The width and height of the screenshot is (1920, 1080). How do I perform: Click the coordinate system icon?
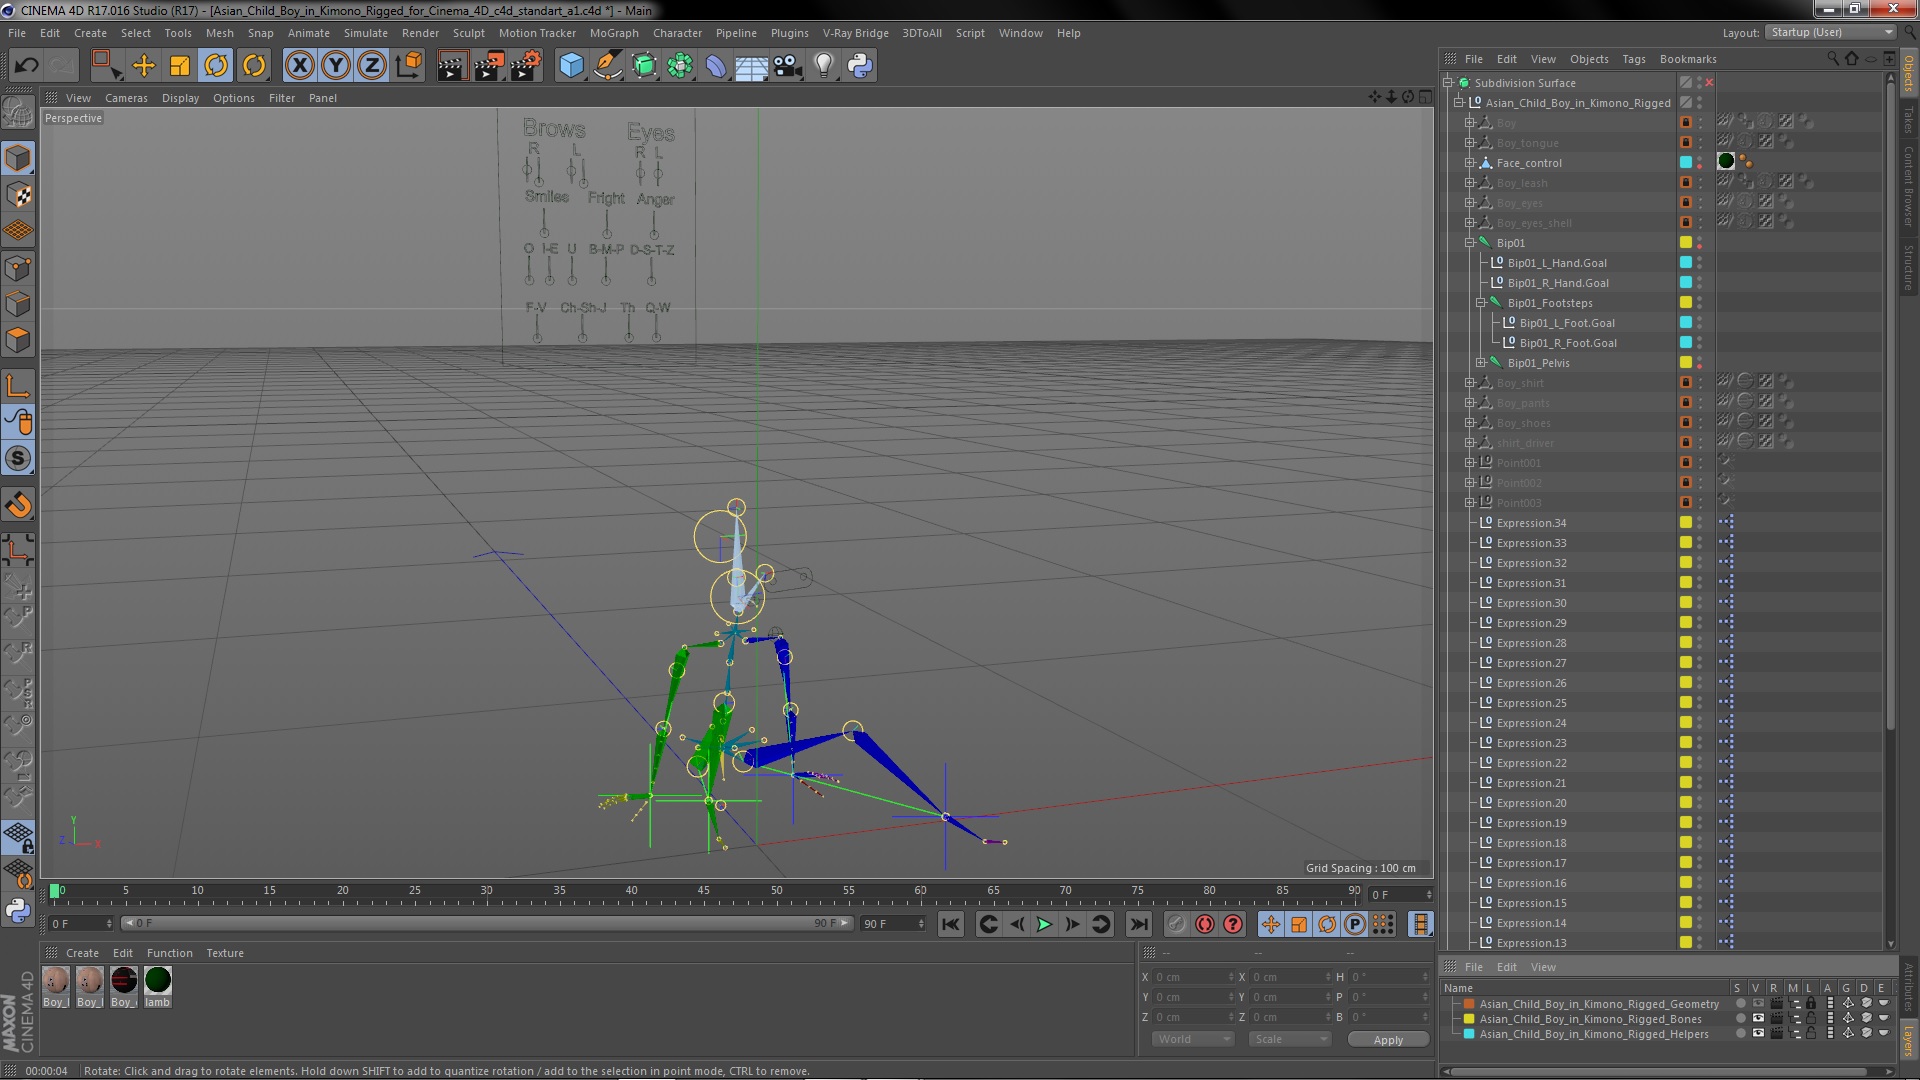click(x=409, y=66)
